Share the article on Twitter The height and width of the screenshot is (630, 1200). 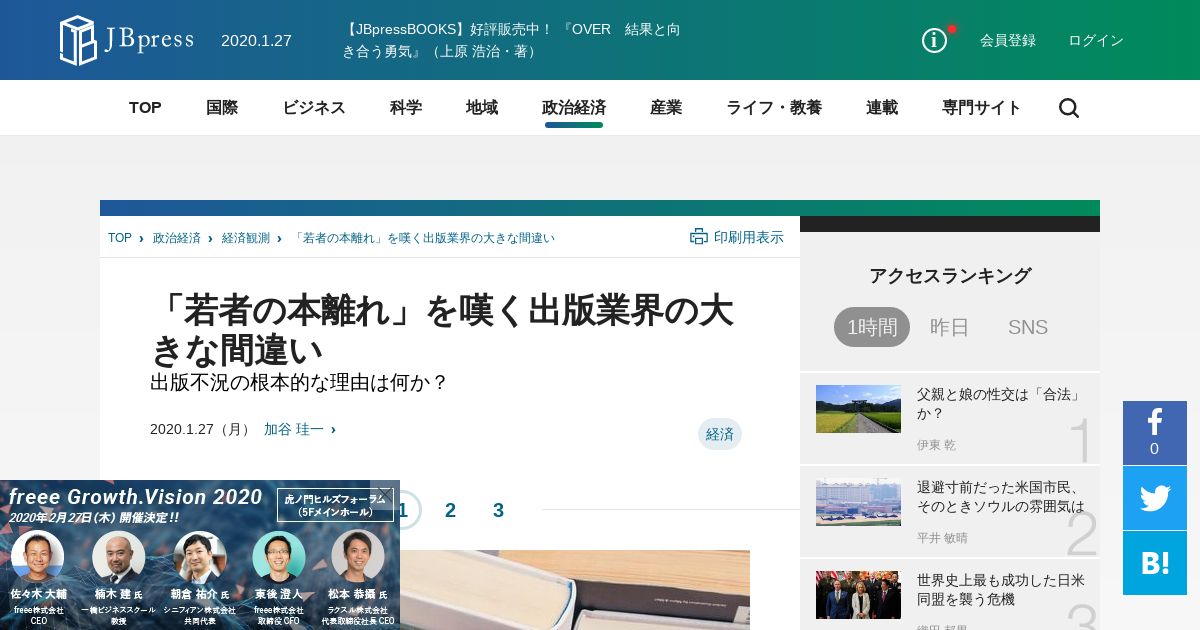(x=1154, y=498)
